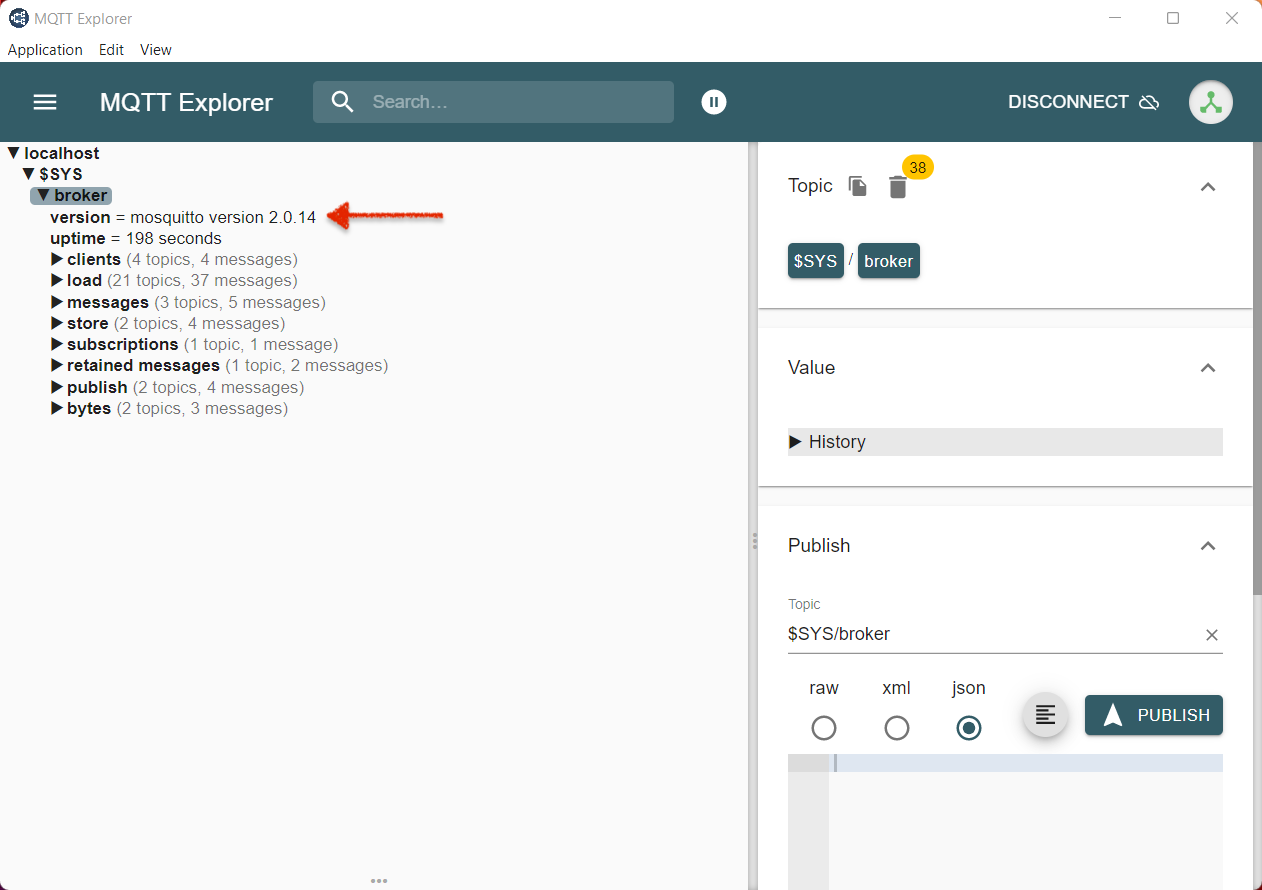Image resolution: width=1262 pixels, height=890 pixels.
Task: Select the xml payload format
Action: [x=897, y=728]
